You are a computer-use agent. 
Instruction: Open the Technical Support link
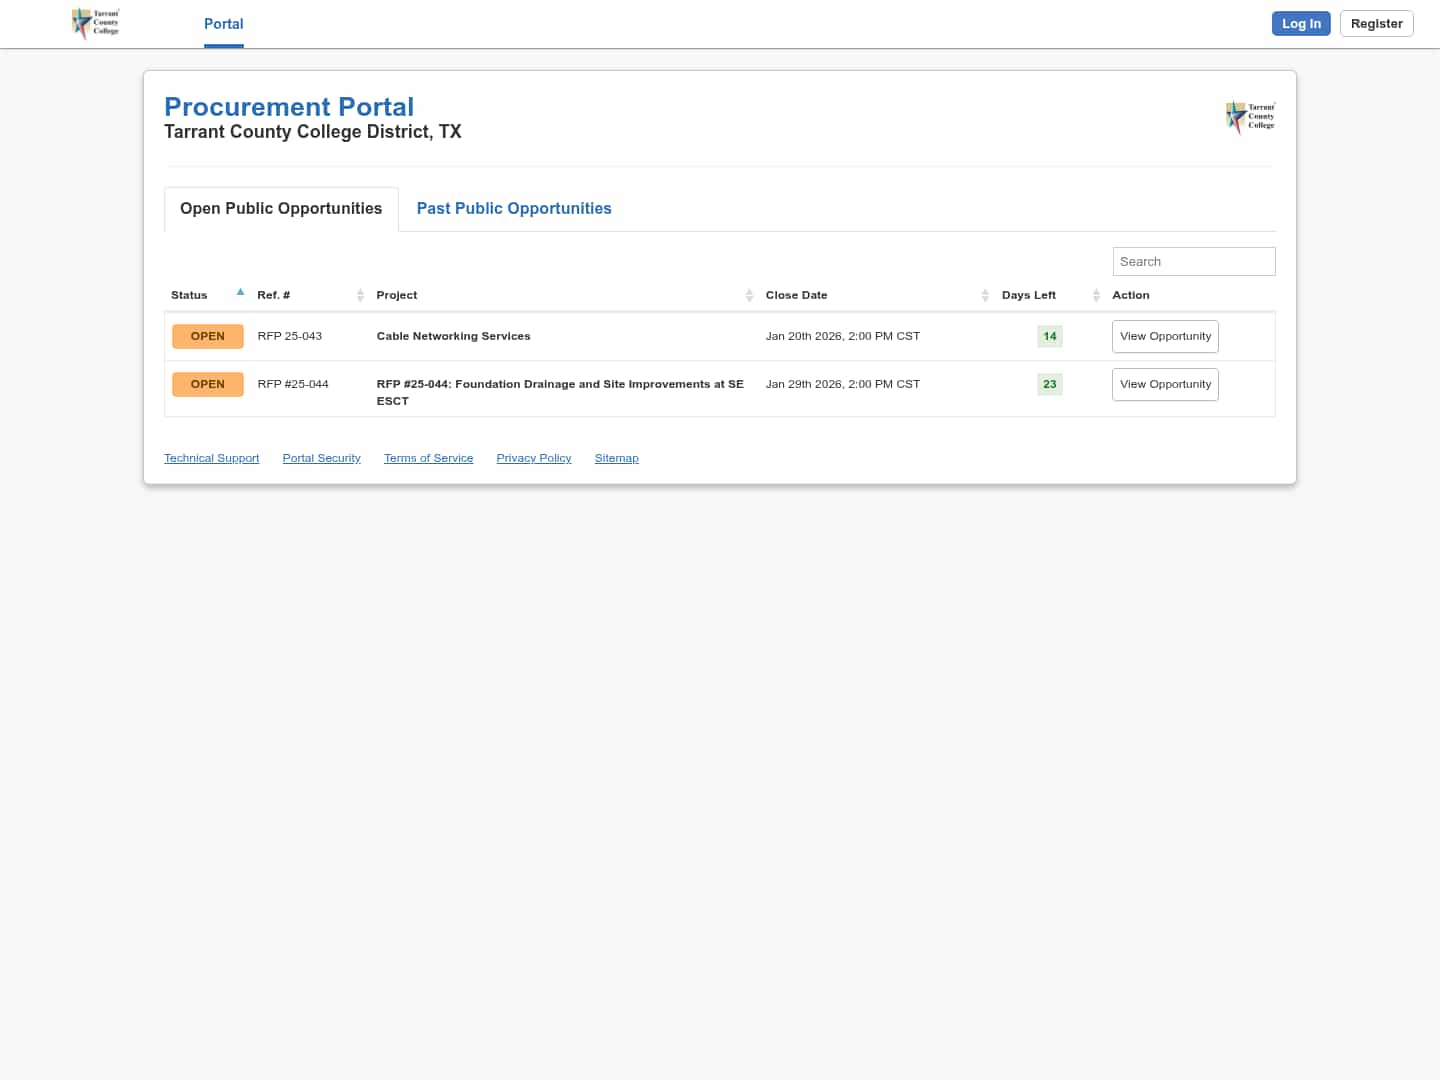click(x=211, y=458)
